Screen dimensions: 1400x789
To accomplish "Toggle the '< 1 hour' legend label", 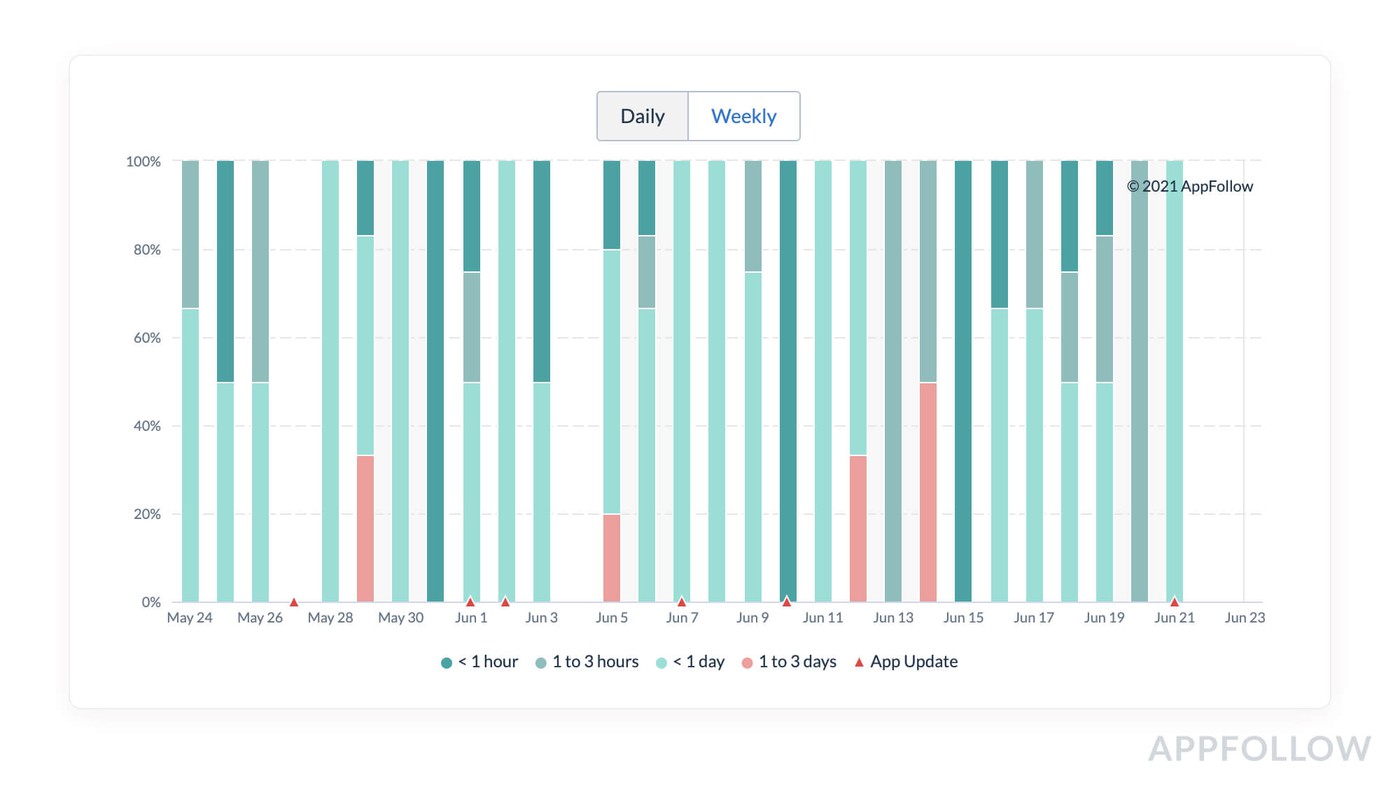I will click(x=488, y=662).
